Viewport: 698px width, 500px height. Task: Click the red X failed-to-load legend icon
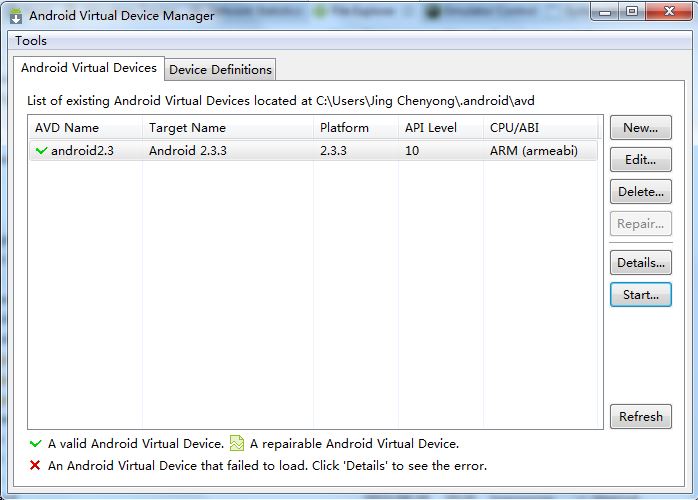(x=36, y=465)
